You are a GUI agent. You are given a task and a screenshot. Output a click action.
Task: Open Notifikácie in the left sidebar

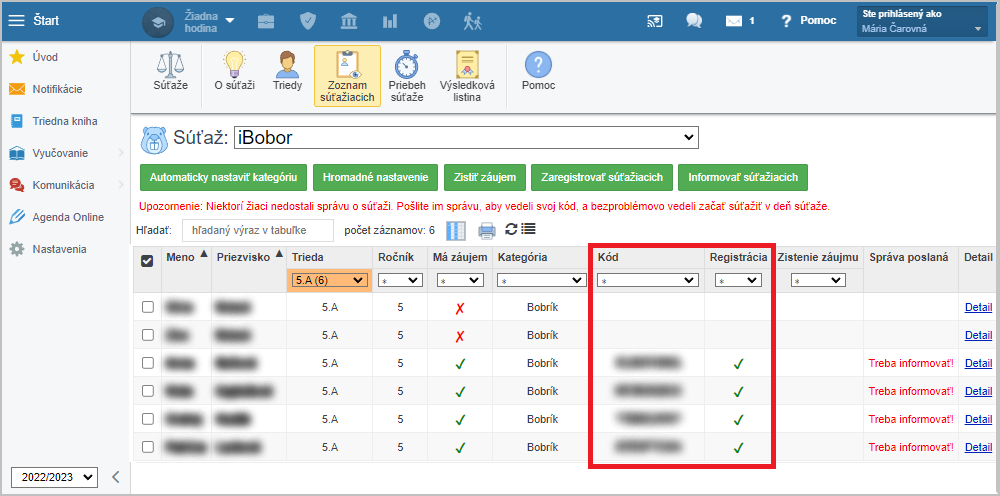pos(57,89)
